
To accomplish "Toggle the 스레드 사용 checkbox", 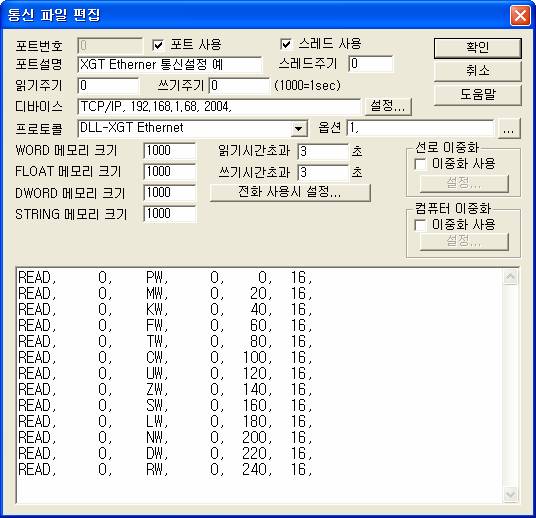I will (286, 44).
